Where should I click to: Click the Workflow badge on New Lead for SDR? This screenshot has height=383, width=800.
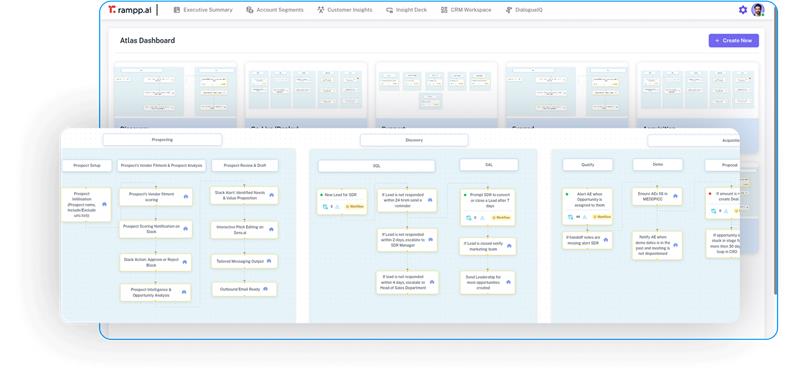point(354,207)
